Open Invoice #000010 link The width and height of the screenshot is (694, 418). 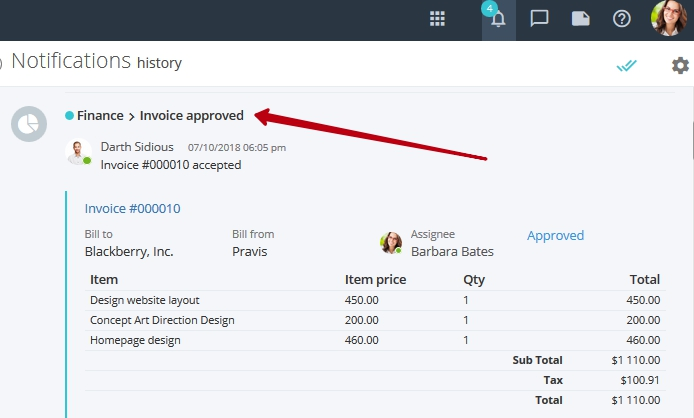pyautogui.click(x=132, y=209)
